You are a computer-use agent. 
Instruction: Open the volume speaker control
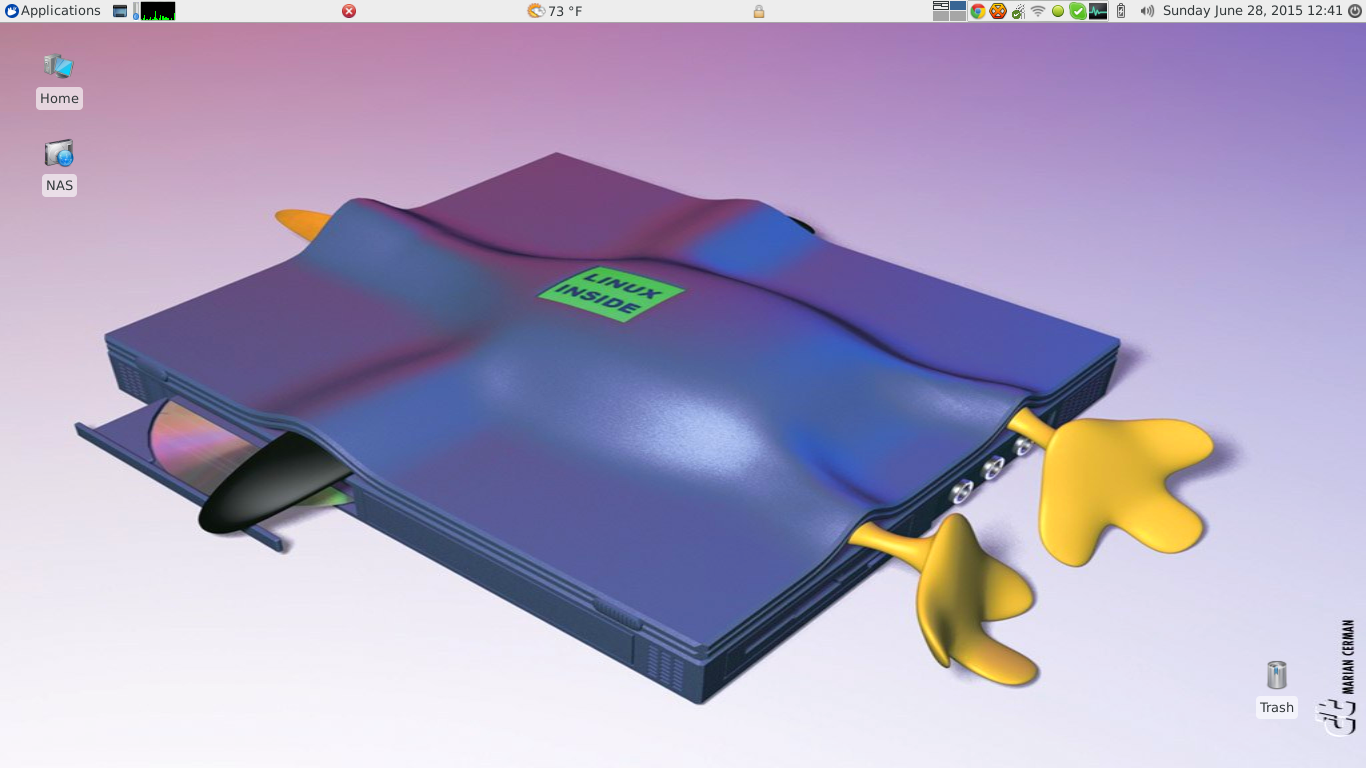click(1146, 11)
